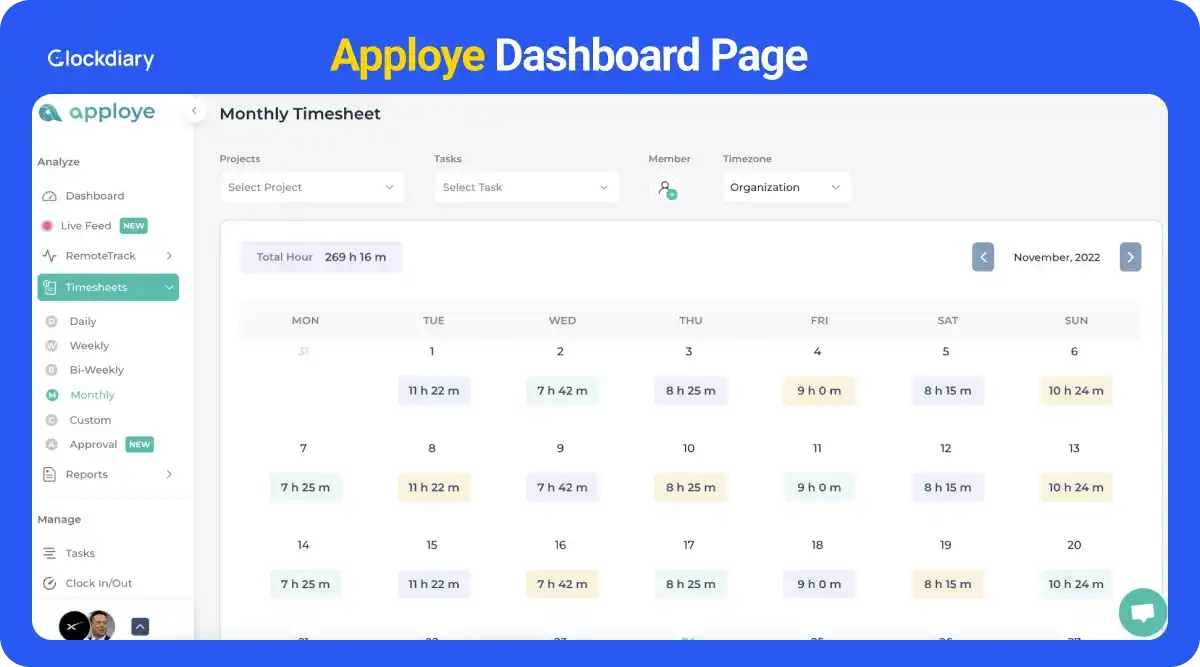1200x667 pixels.
Task: Open the 10 h 24 m entry on day 13
Action: point(1076,487)
